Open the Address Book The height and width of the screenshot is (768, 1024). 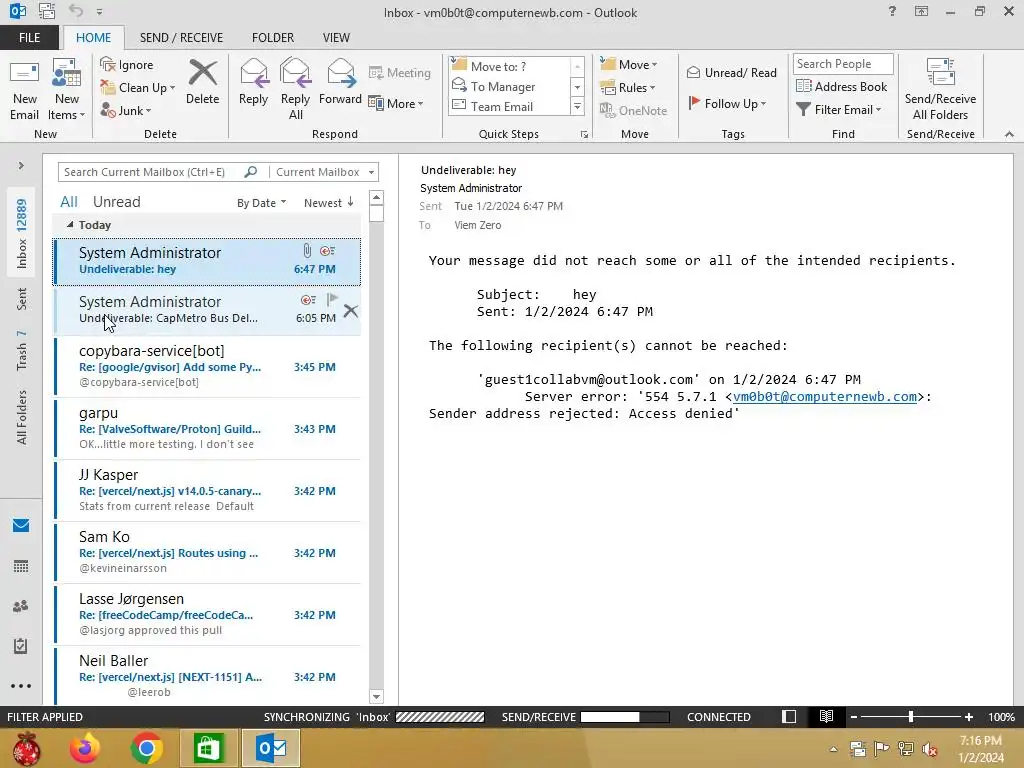coord(842,86)
